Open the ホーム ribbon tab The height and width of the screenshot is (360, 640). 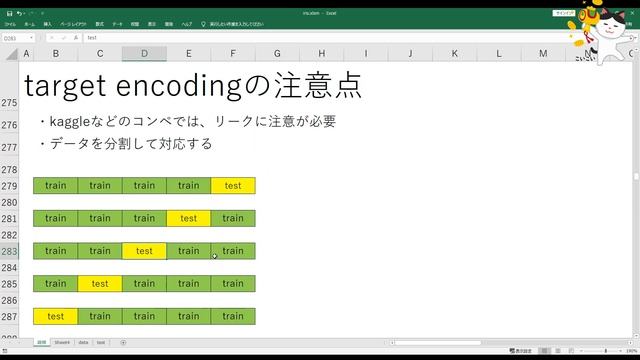coord(29,24)
